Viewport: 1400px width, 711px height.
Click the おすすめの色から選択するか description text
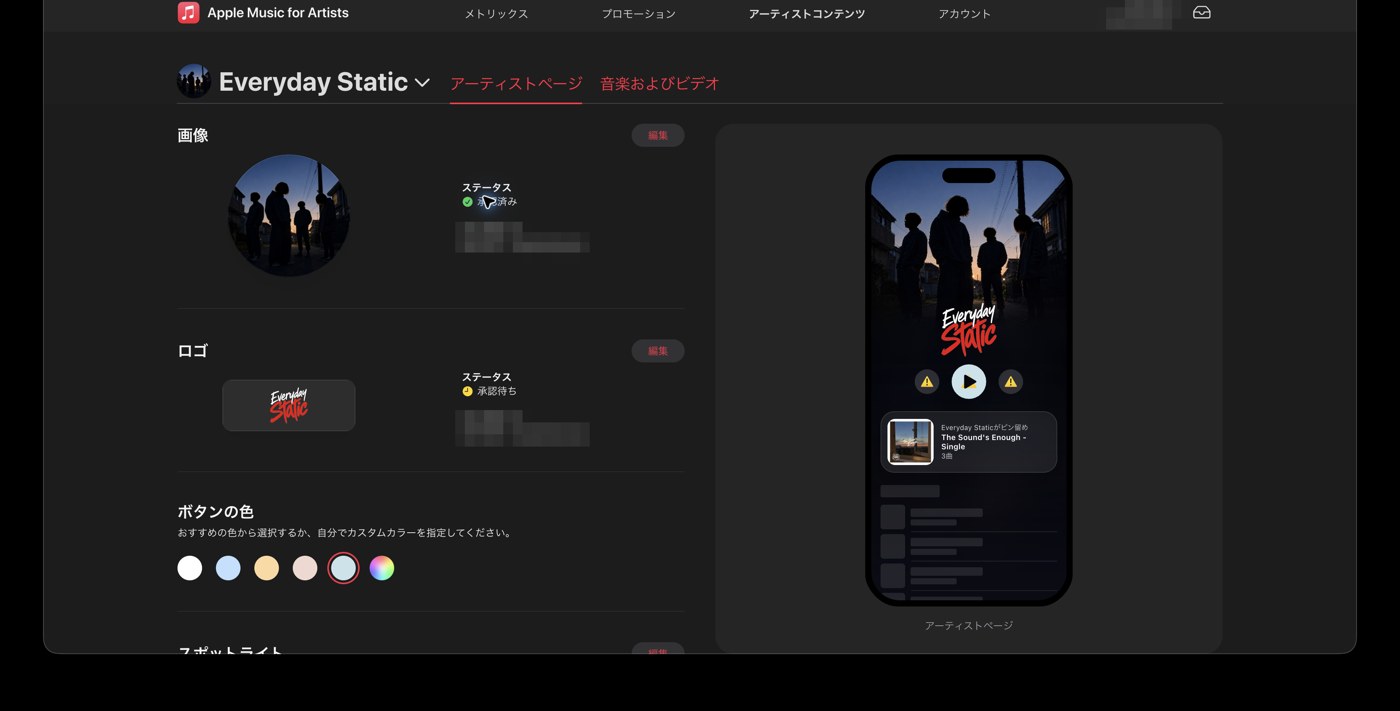[346, 533]
